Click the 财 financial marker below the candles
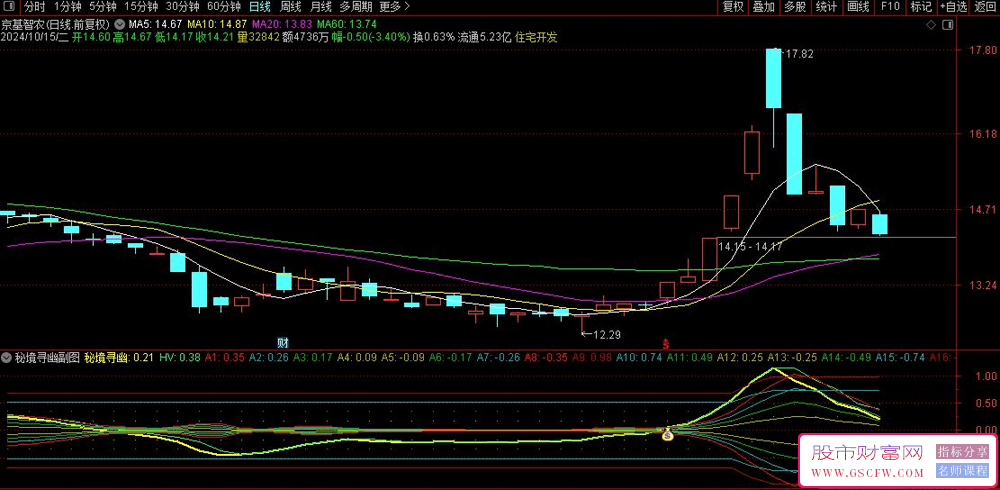 [x=283, y=341]
